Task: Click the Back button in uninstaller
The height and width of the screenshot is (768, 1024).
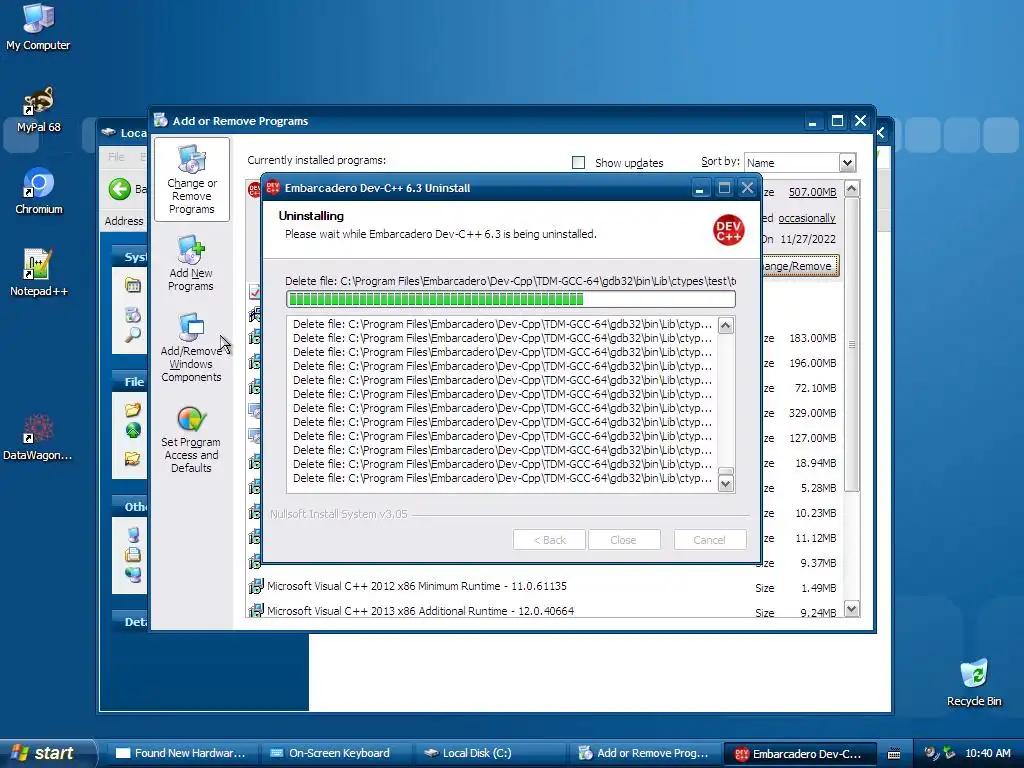Action: coord(549,540)
